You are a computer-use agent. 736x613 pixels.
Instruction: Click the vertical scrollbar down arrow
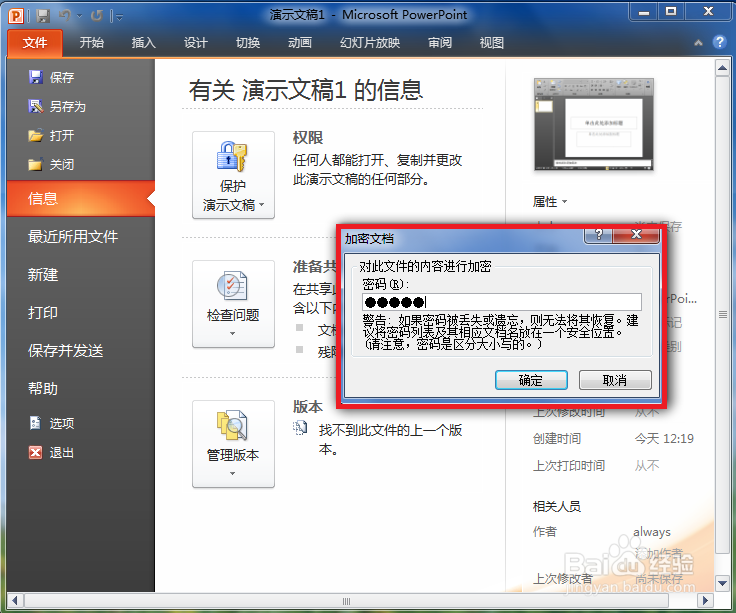pos(722,583)
